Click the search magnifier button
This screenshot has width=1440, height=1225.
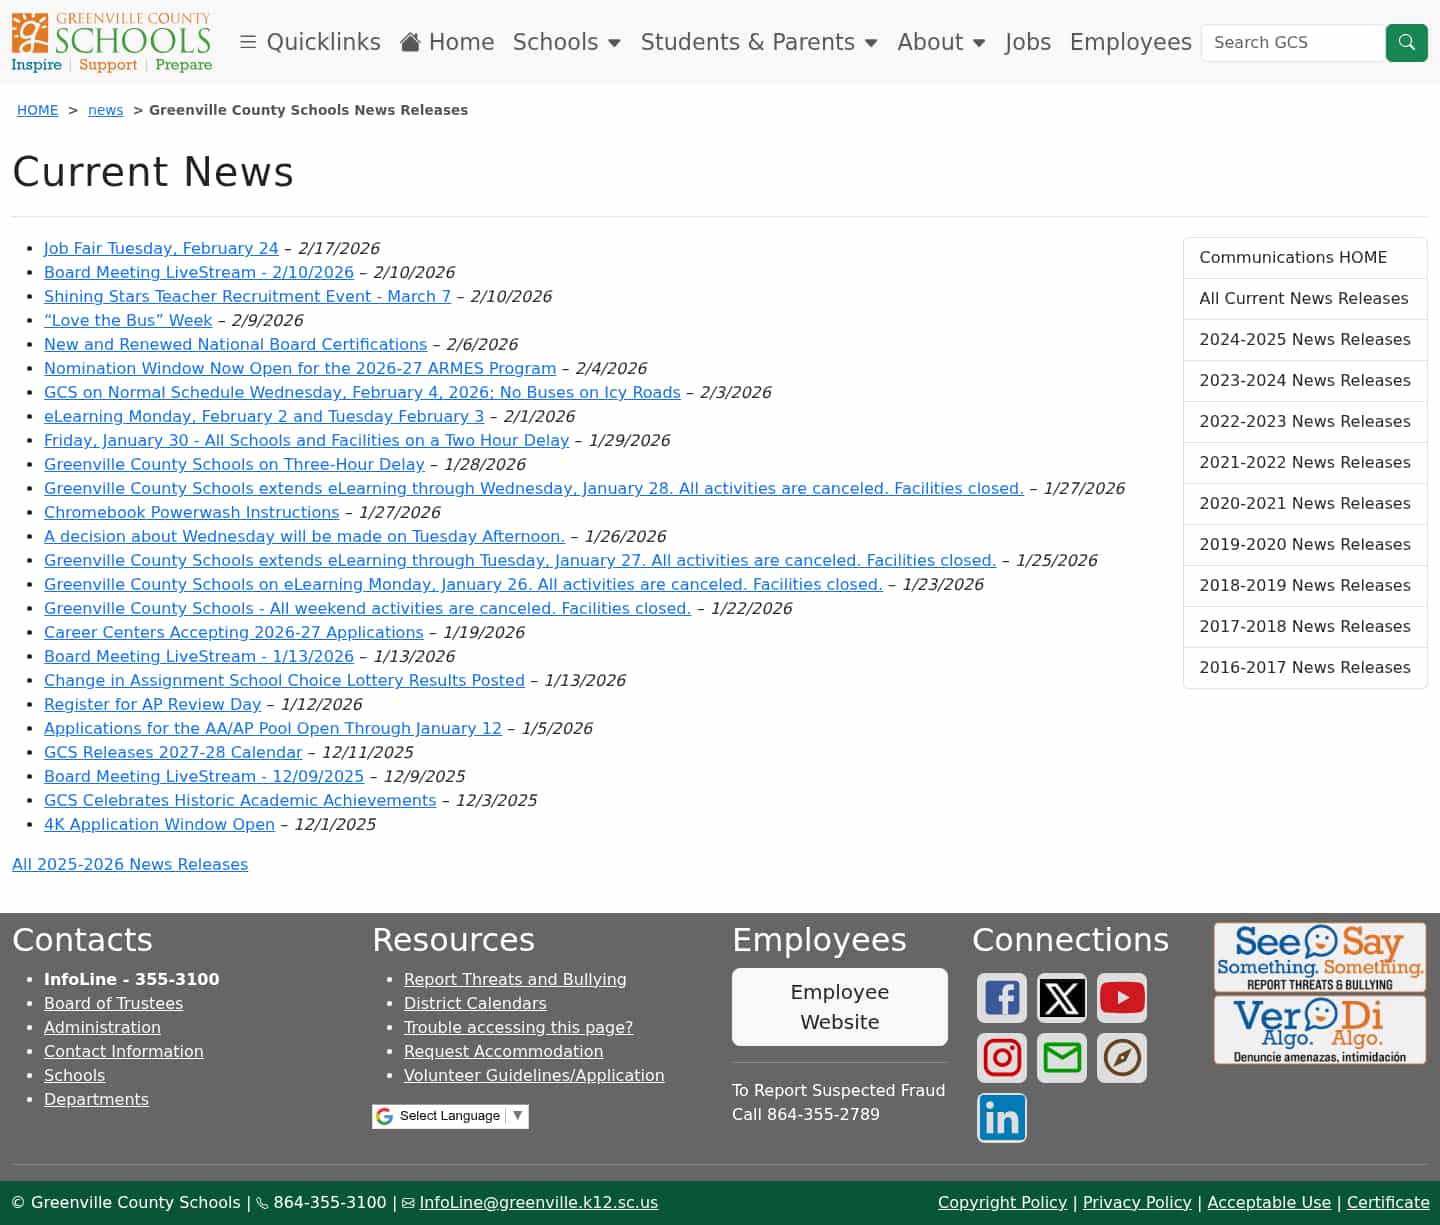coord(1406,43)
